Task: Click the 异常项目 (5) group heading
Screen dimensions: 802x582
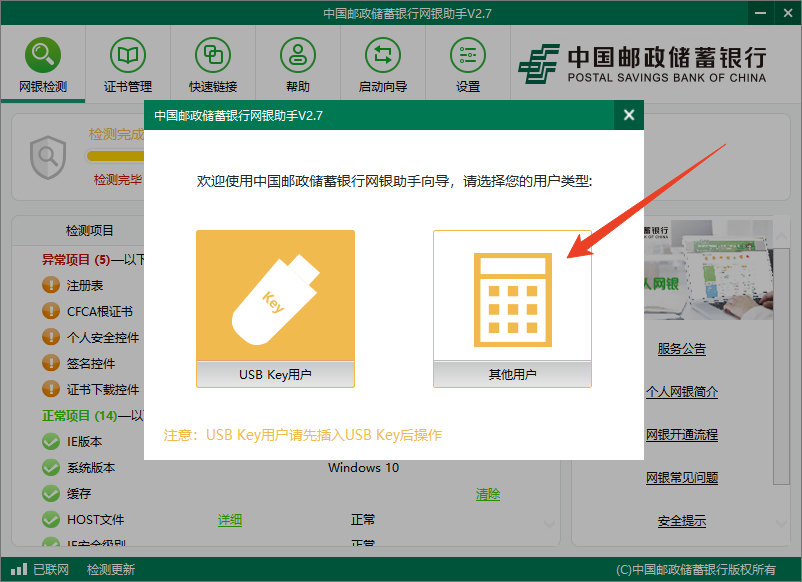Action: [x=76, y=260]
